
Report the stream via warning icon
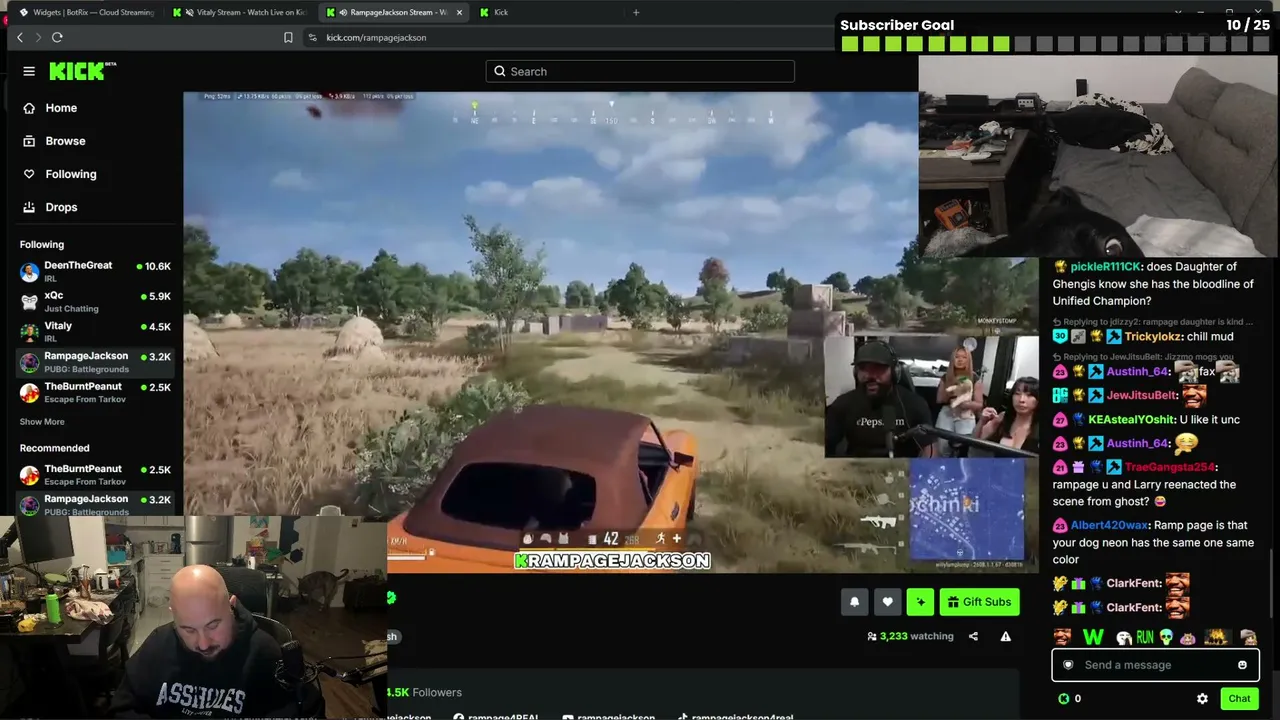click(x=1005, y=636)
